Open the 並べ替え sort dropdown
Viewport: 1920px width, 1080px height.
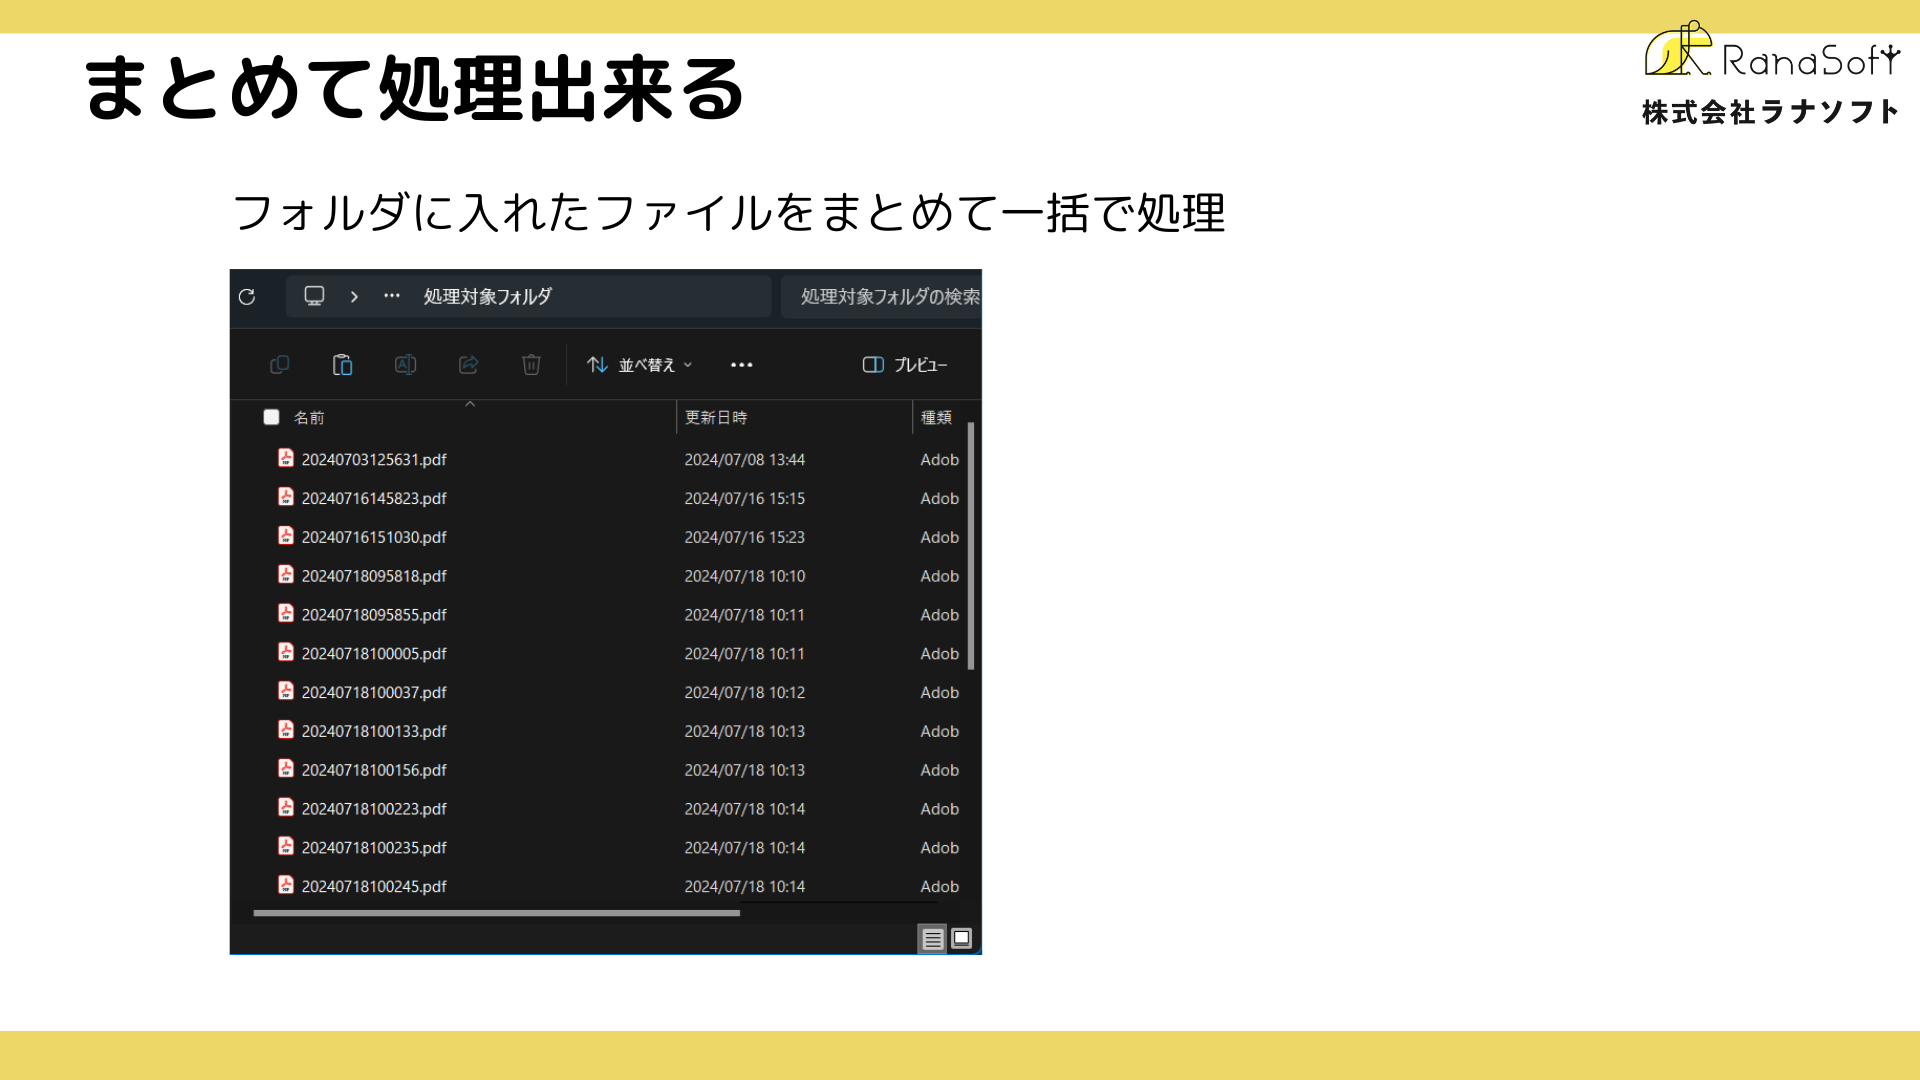639,365
